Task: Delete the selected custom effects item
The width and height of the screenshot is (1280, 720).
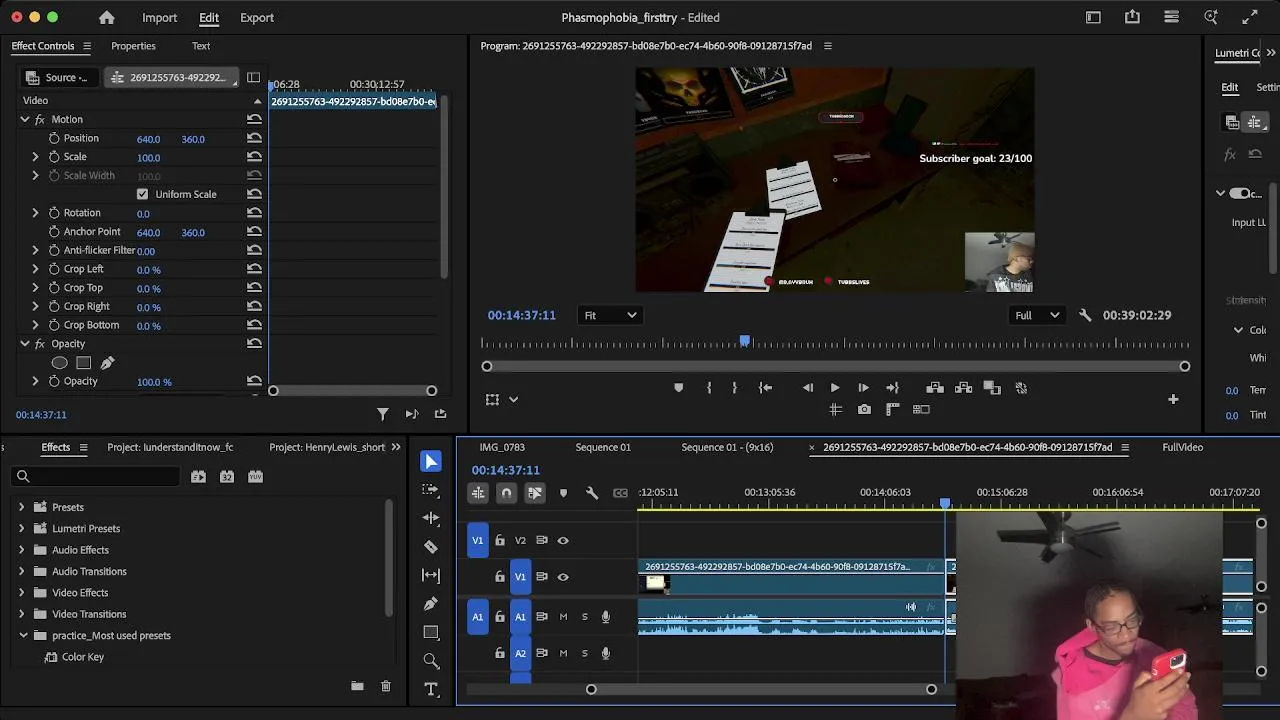Action: pos(385,686)
